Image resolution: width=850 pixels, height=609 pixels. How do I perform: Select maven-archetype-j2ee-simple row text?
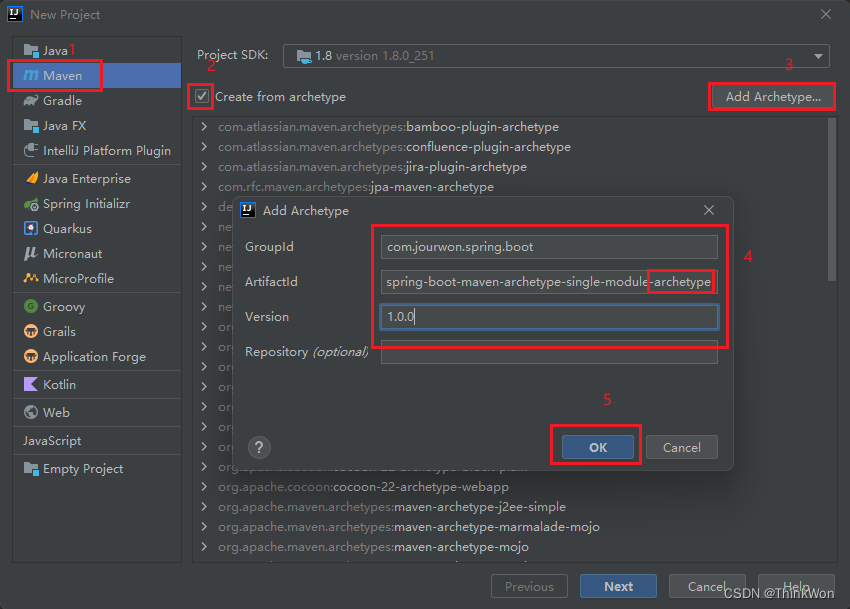[480, 507]
